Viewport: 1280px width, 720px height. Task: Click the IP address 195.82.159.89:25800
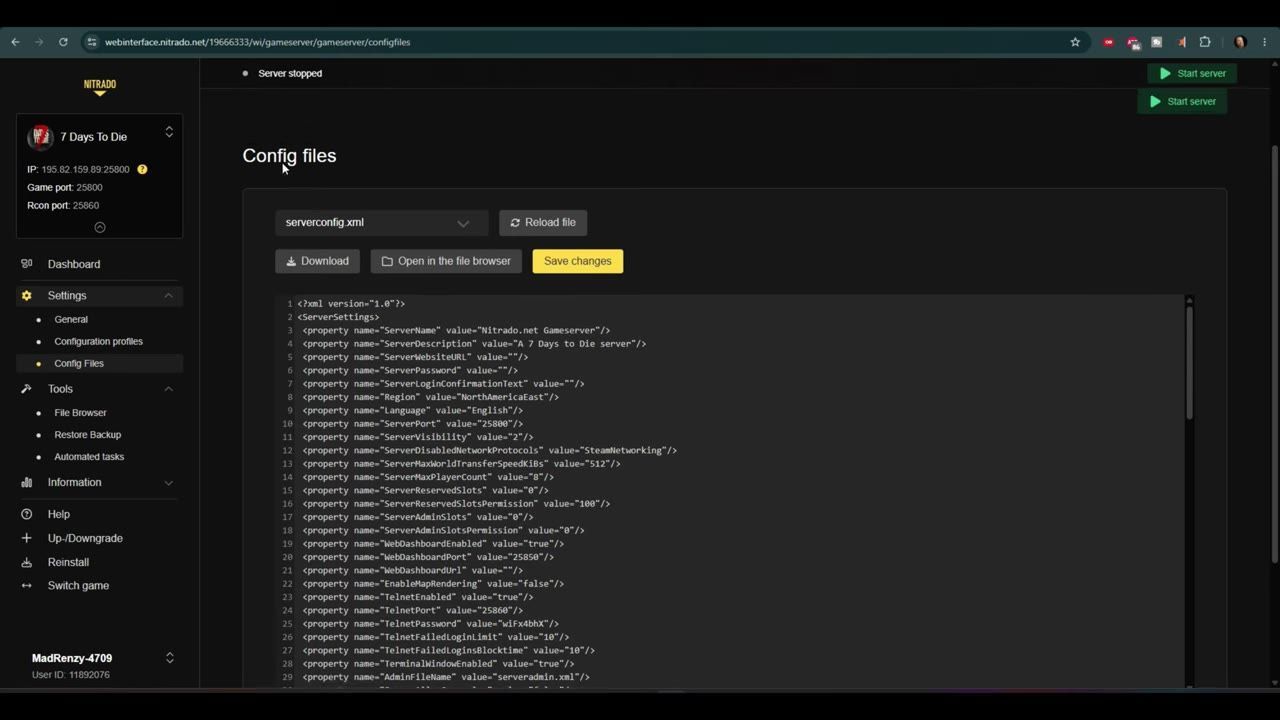point(85,170)
